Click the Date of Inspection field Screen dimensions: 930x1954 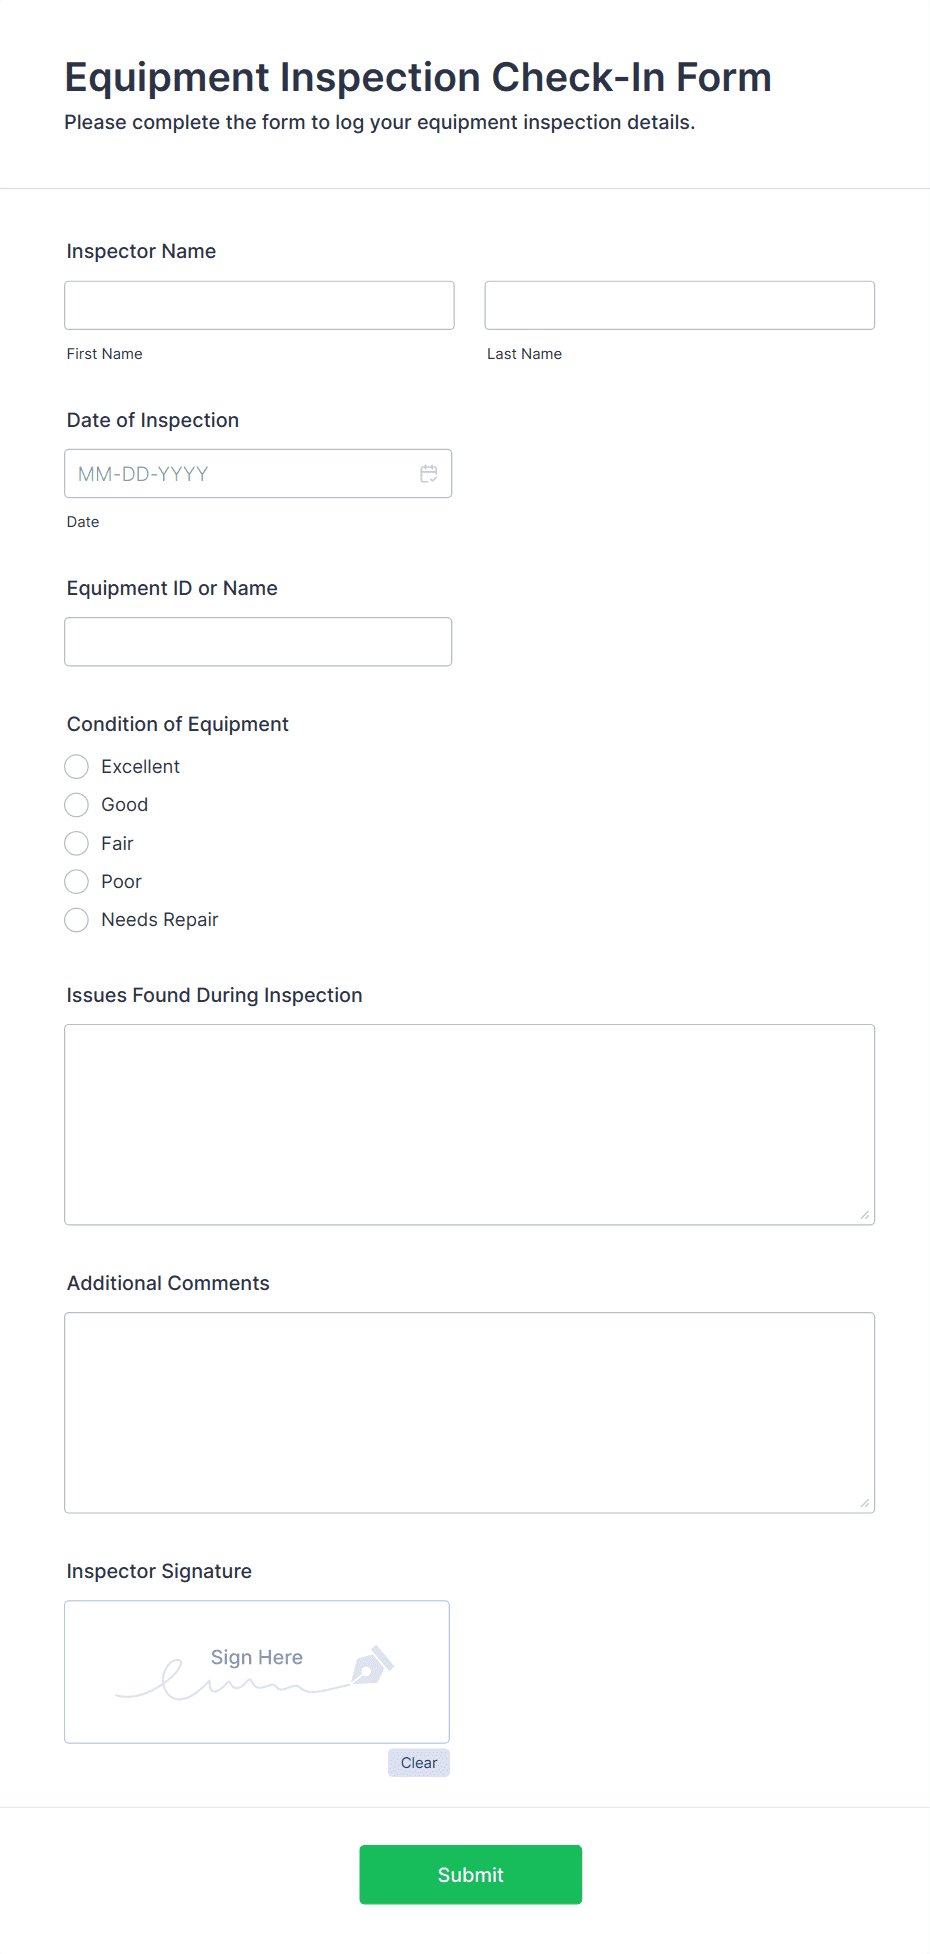tap(240, 473)
